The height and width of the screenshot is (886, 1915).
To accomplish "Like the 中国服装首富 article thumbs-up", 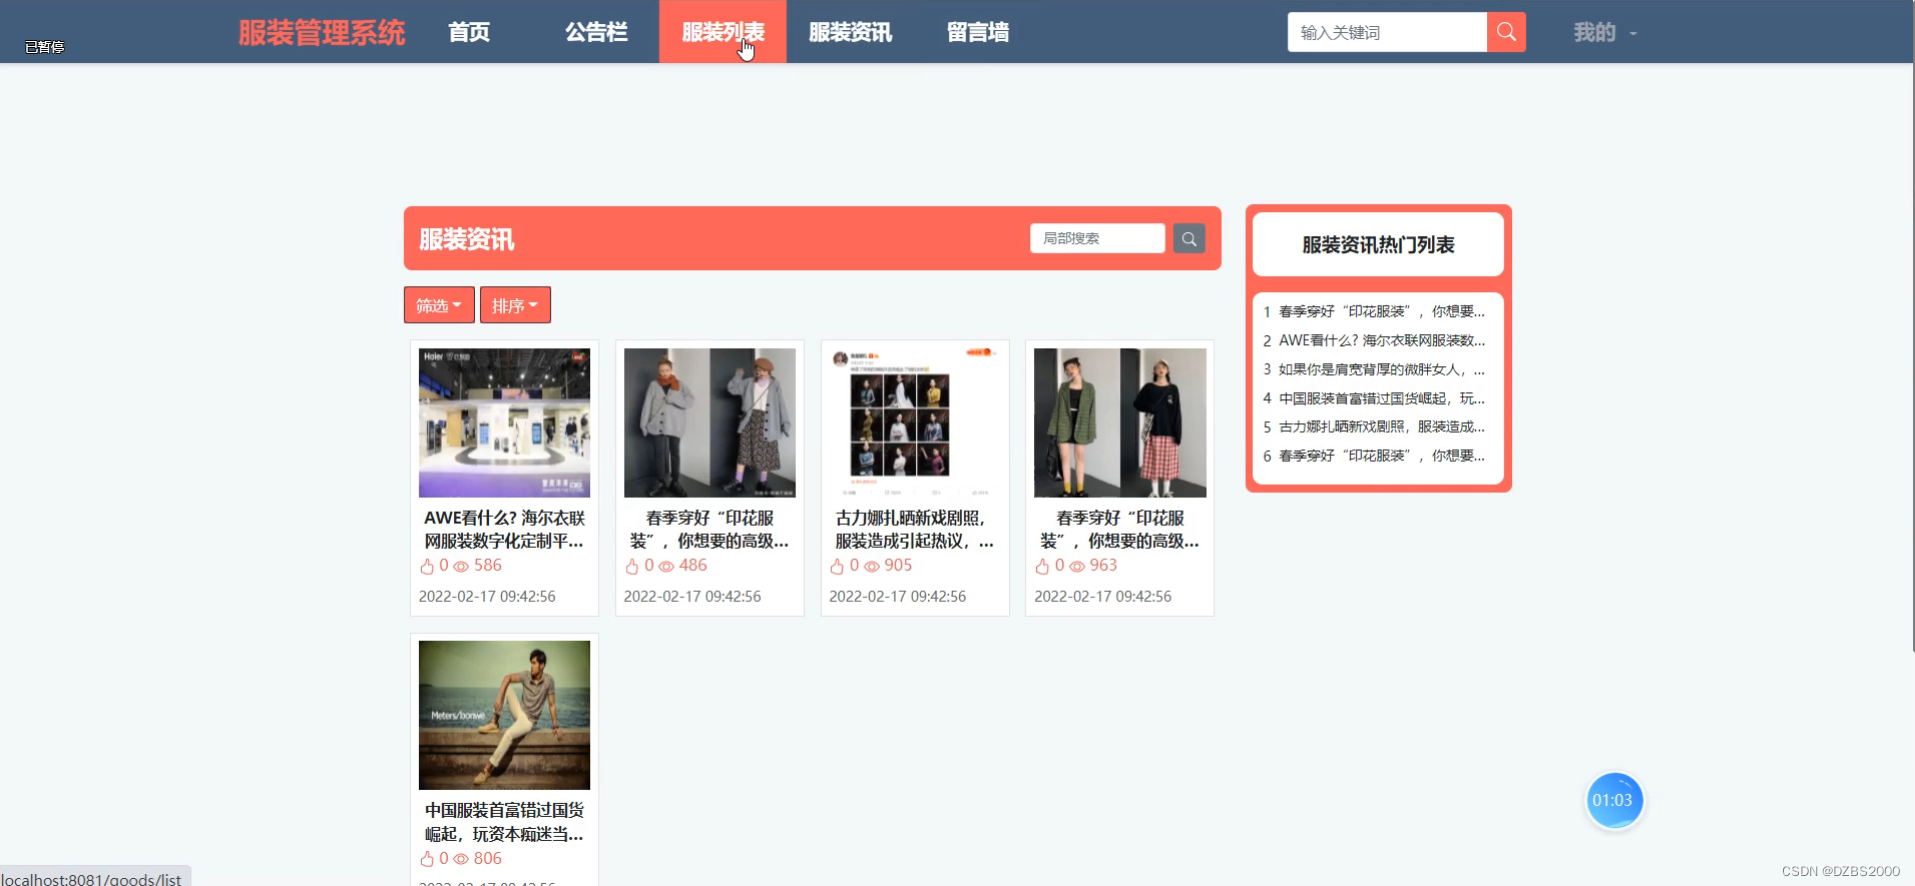I will tap(427, 859).
